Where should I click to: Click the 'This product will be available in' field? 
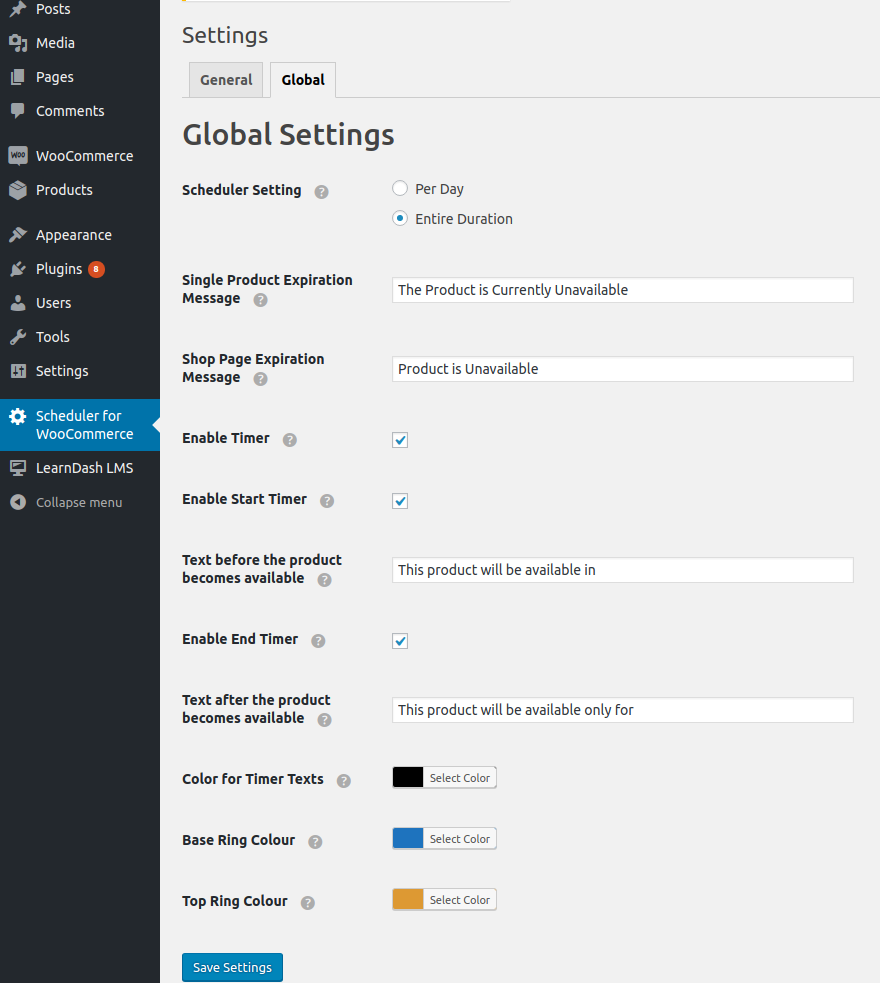tap(622, 570)
